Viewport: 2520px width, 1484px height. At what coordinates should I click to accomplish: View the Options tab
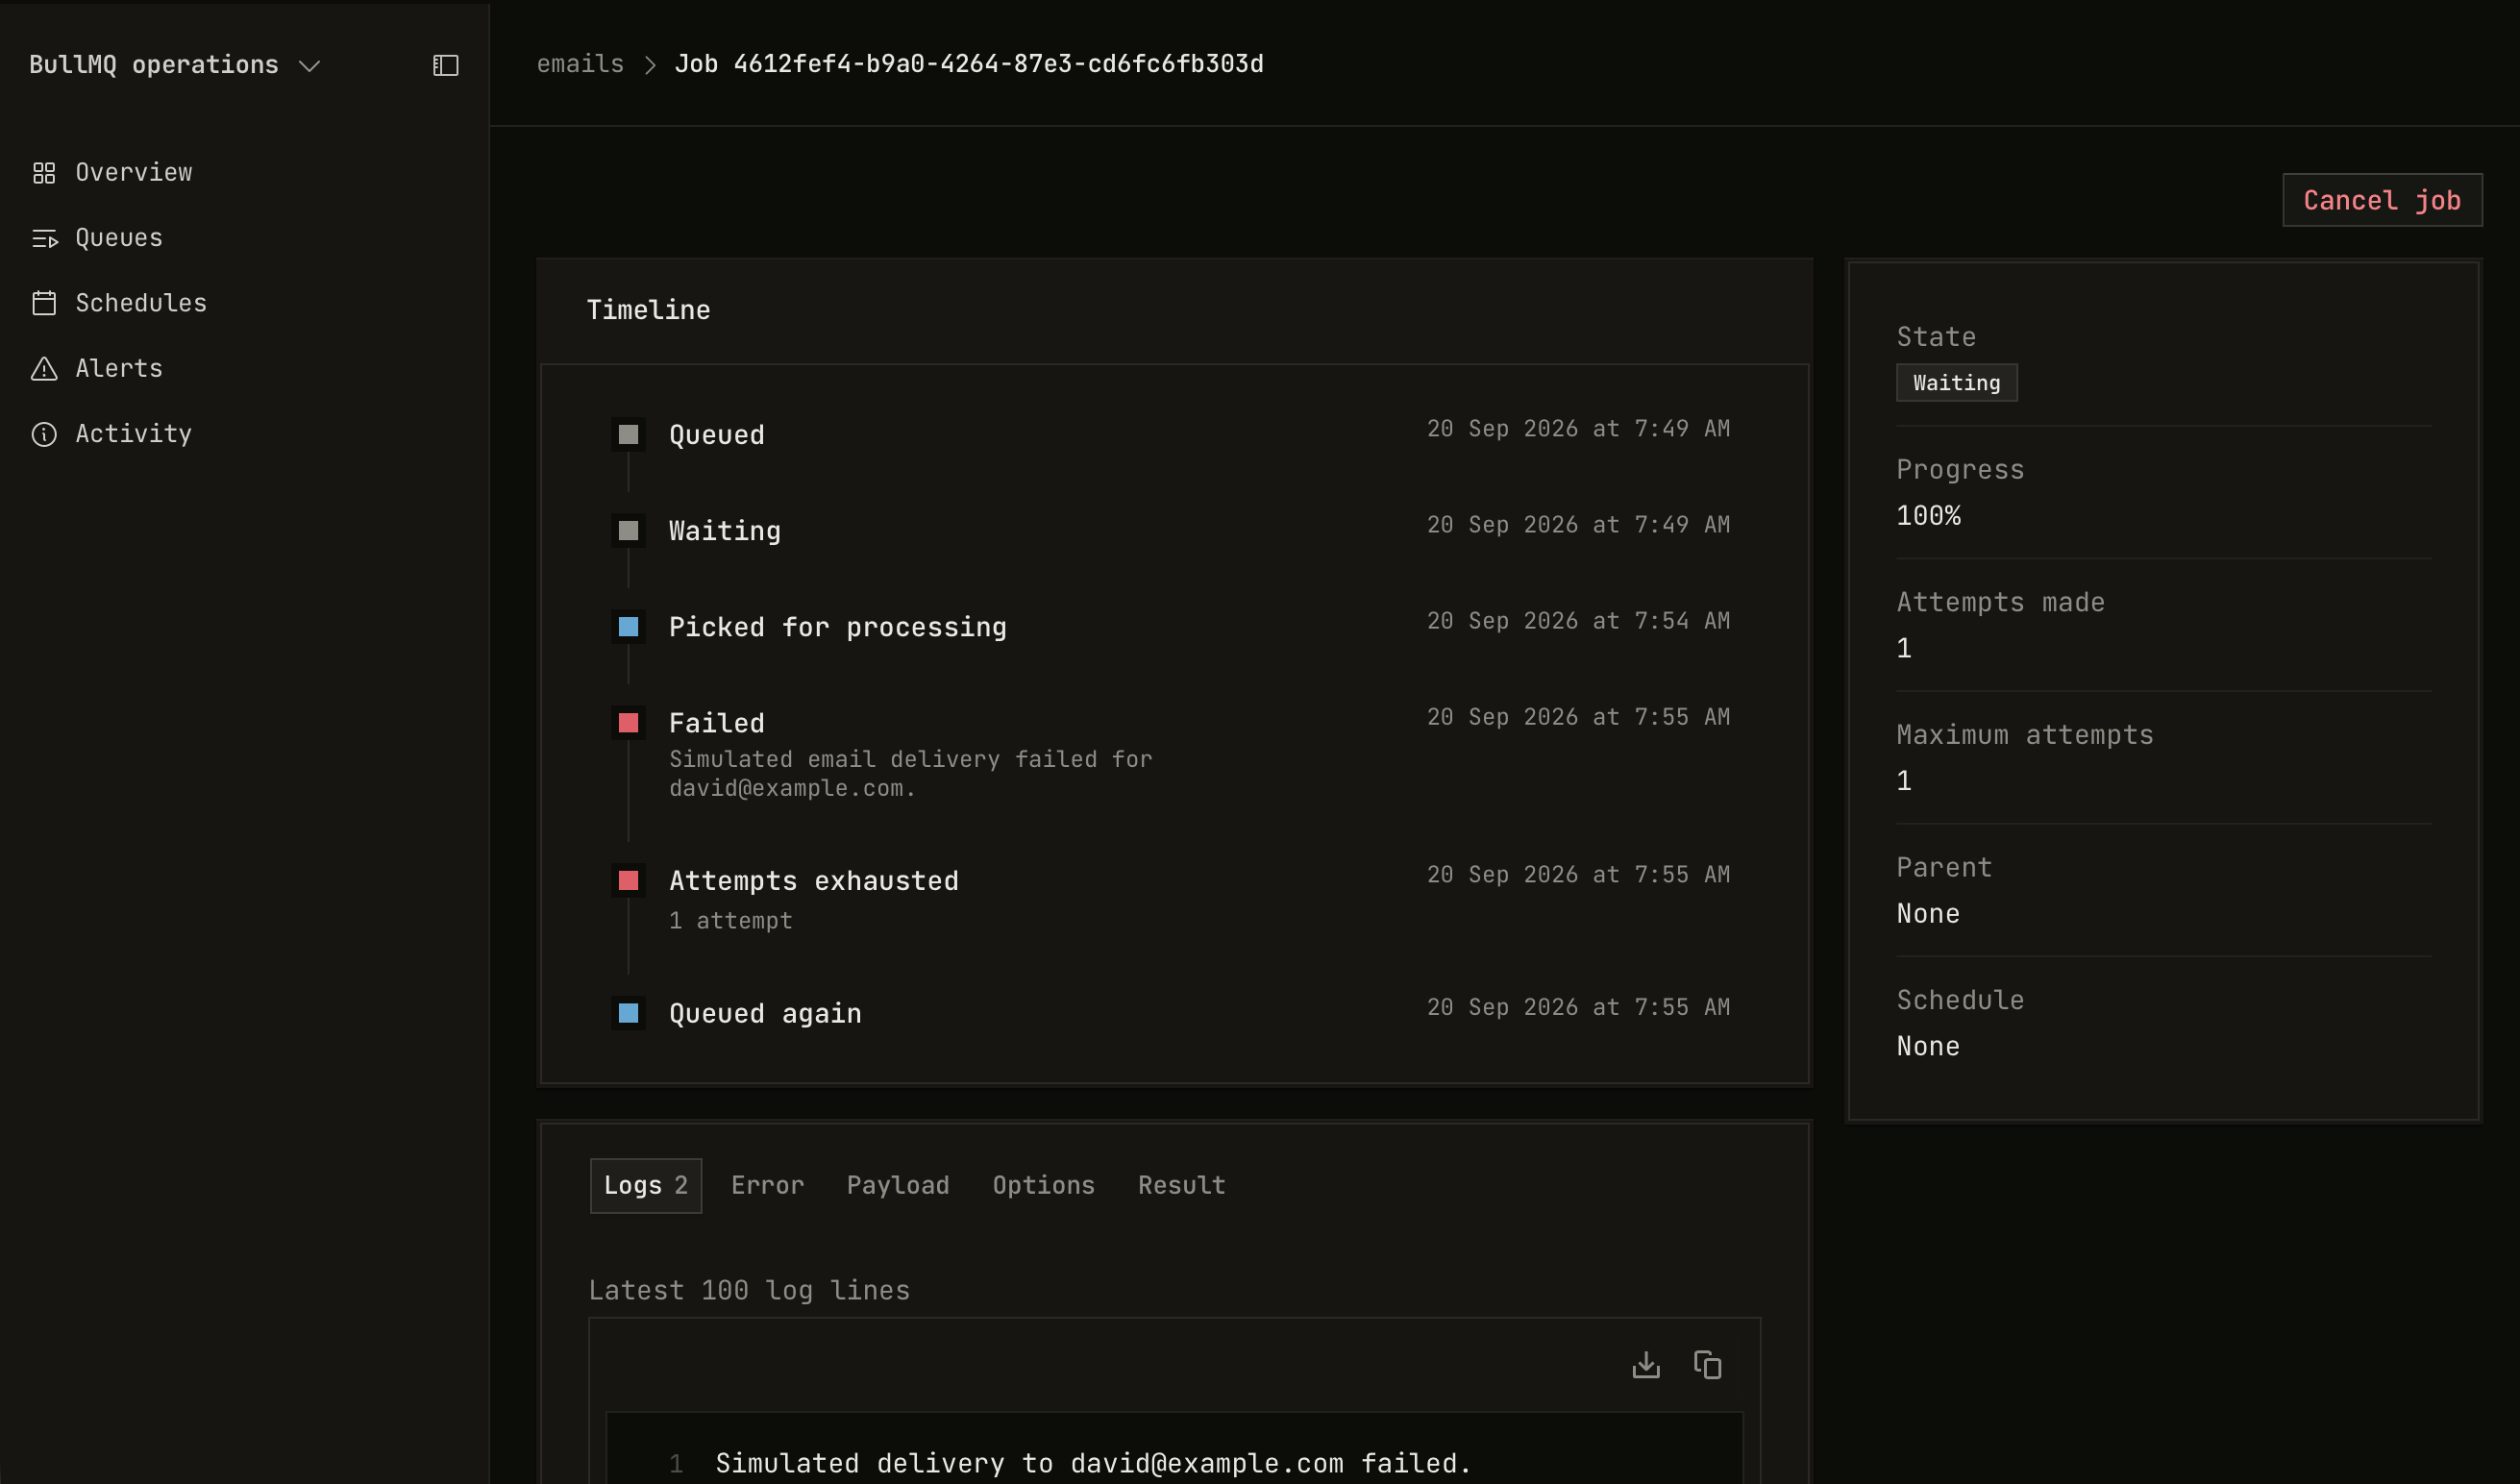[1043, 1186]
